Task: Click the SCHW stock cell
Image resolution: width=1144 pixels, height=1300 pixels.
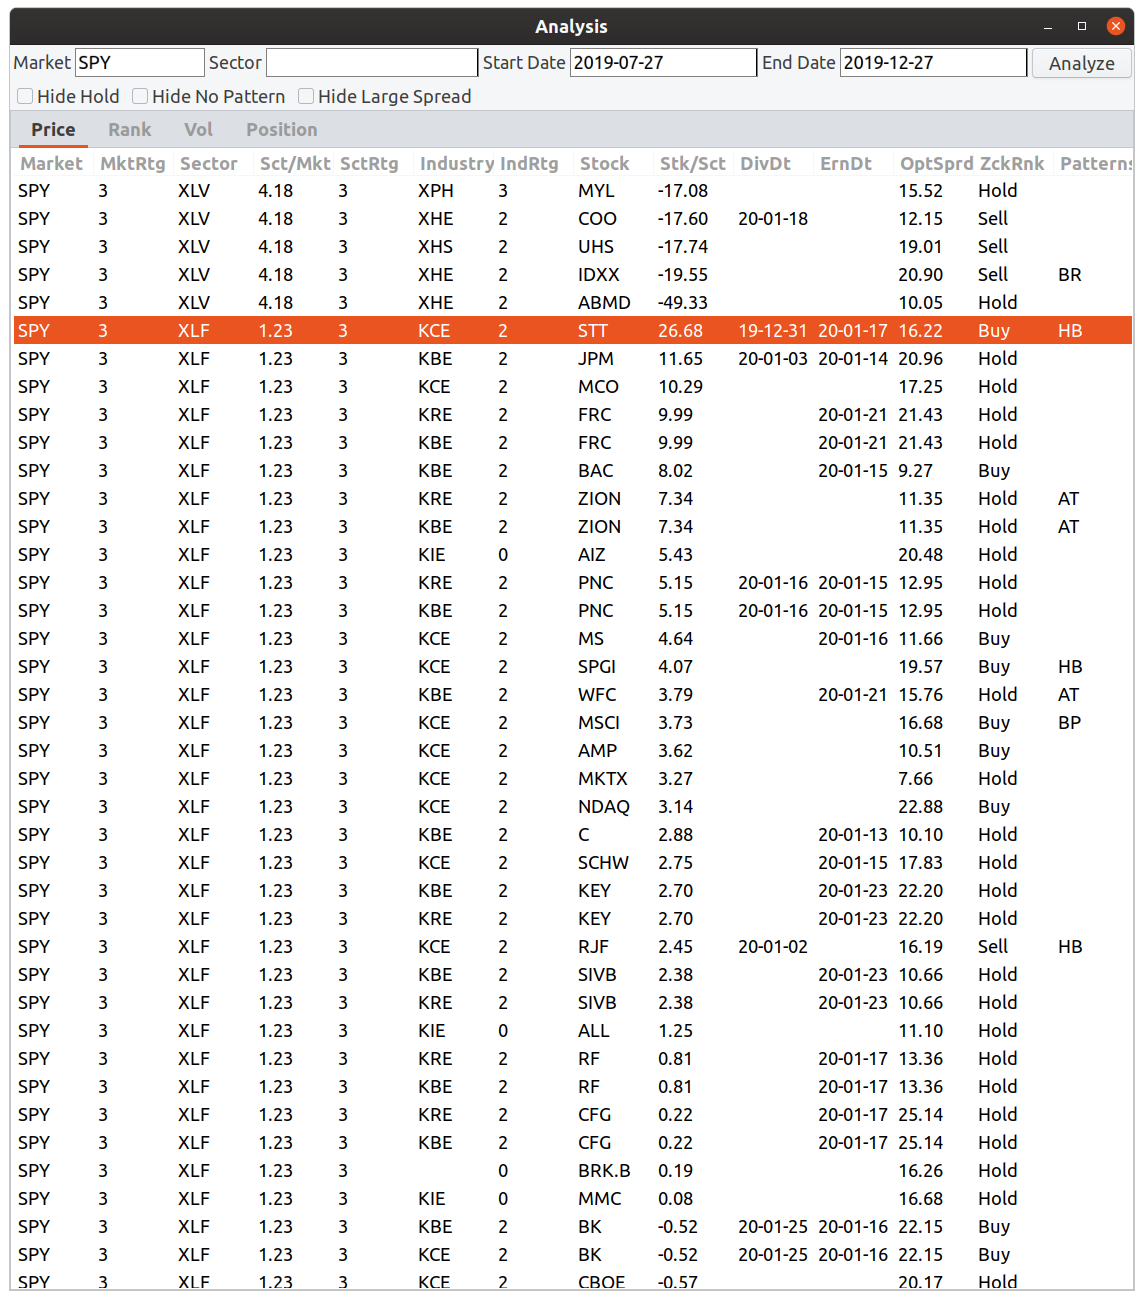Action: pos(603,862)
